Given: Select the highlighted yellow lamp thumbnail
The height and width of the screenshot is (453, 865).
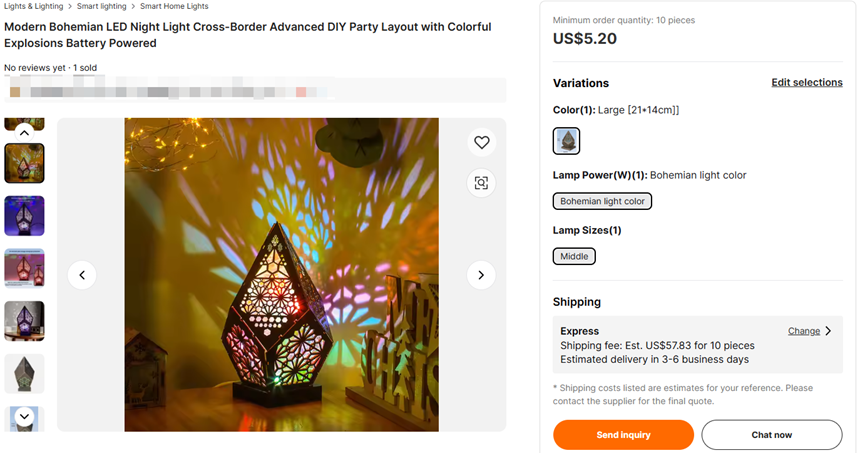Looking at the screenshot, I should tap(24, 163).
